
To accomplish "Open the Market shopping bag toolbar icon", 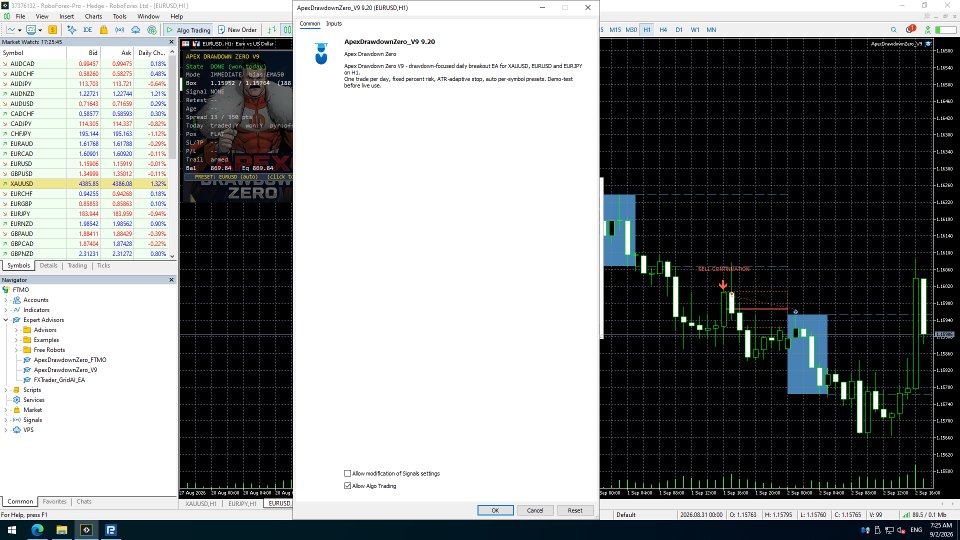I will click(103, 29).
